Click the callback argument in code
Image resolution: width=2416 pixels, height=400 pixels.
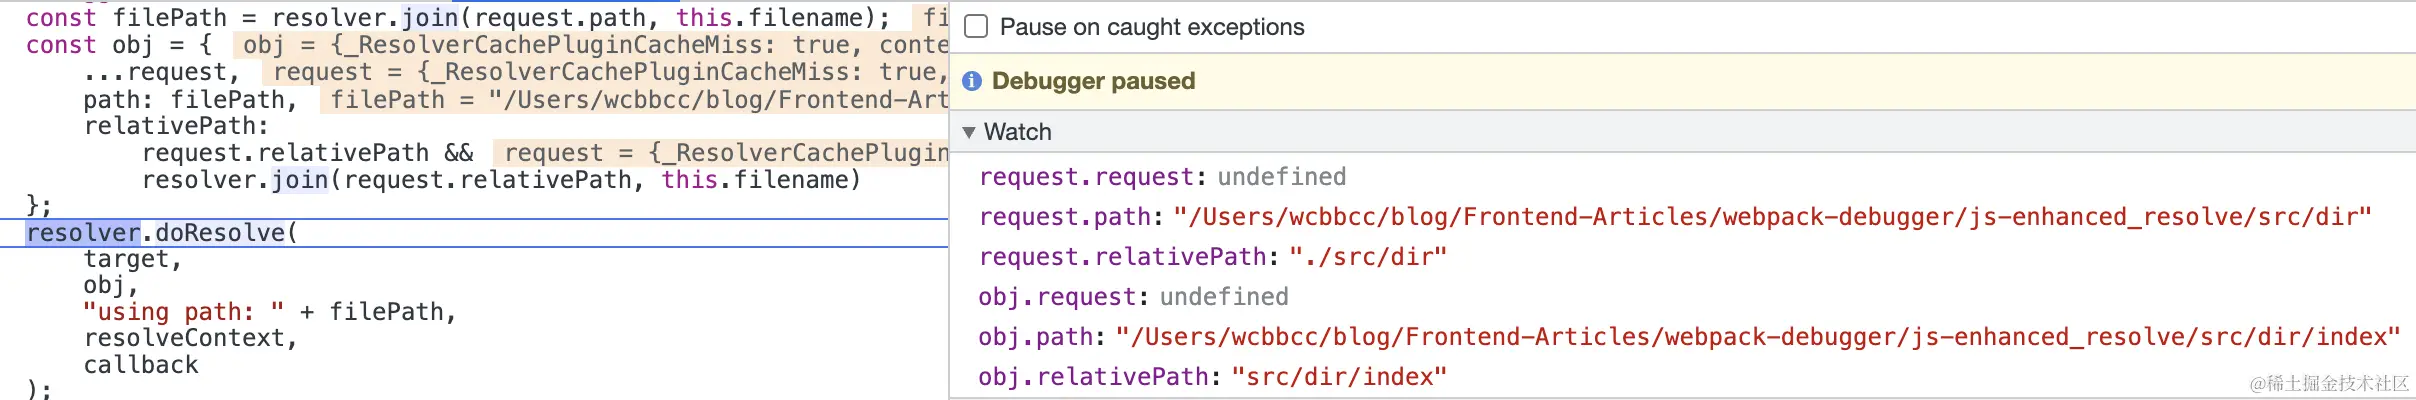click(141, 365)
